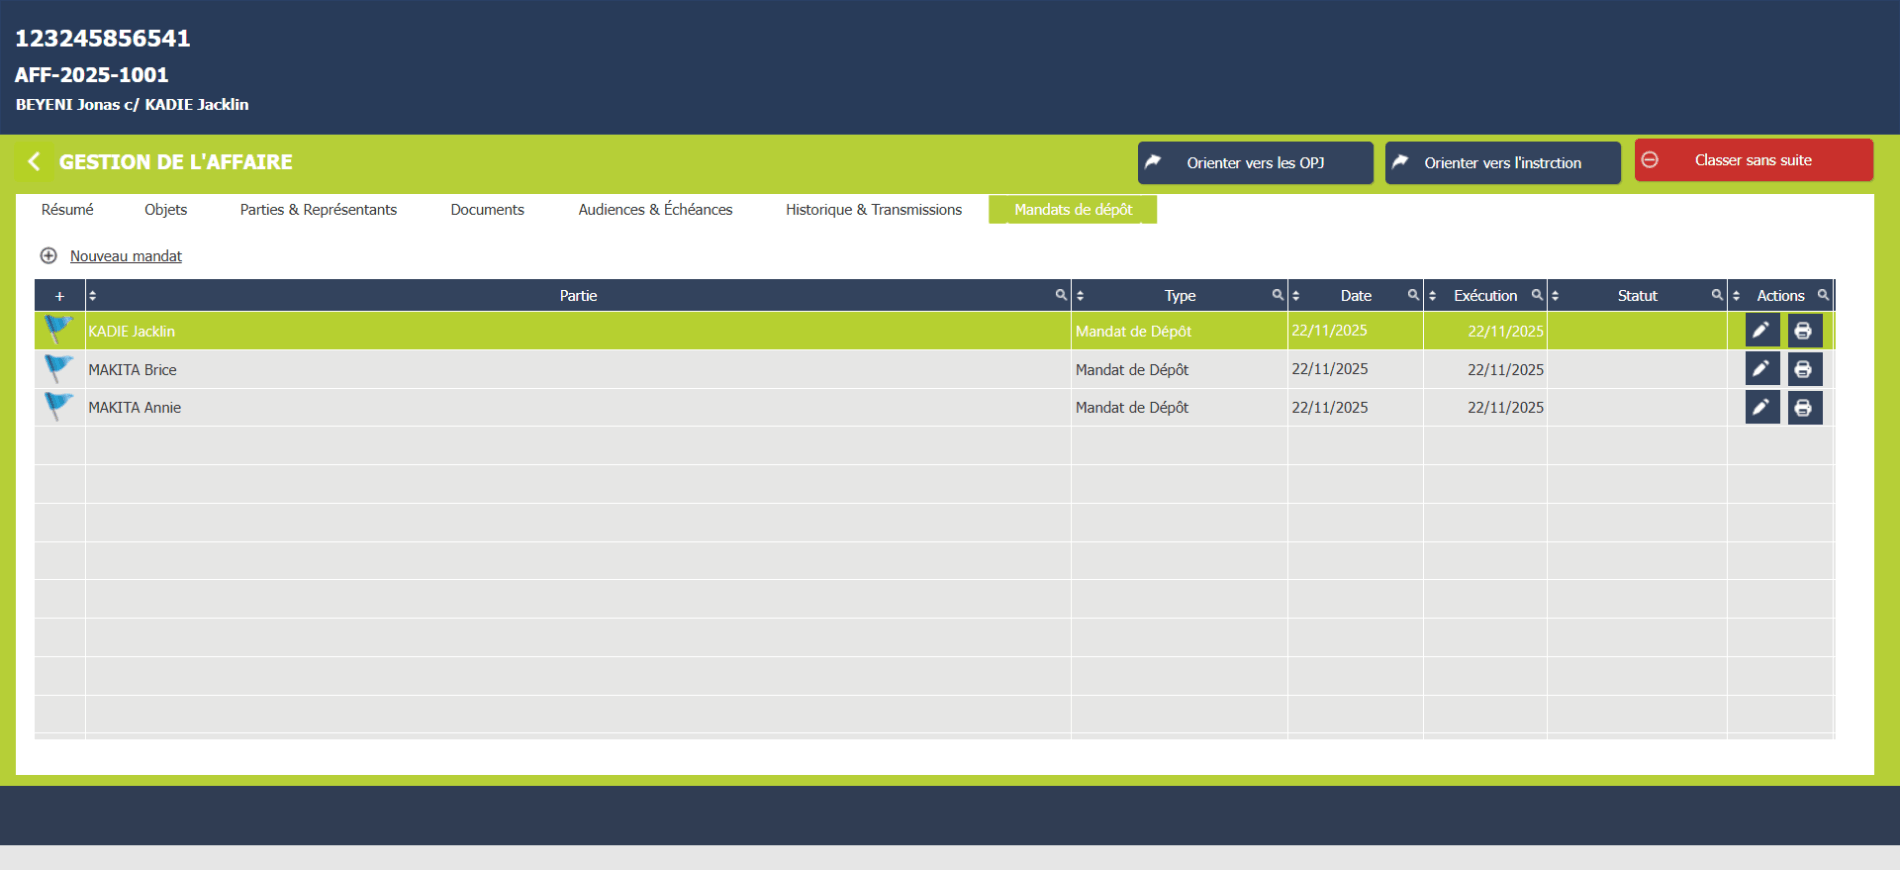Click the search icon in Partie column header
The width and height of the screenshot is (1900, 870).
pos(1060,295)
